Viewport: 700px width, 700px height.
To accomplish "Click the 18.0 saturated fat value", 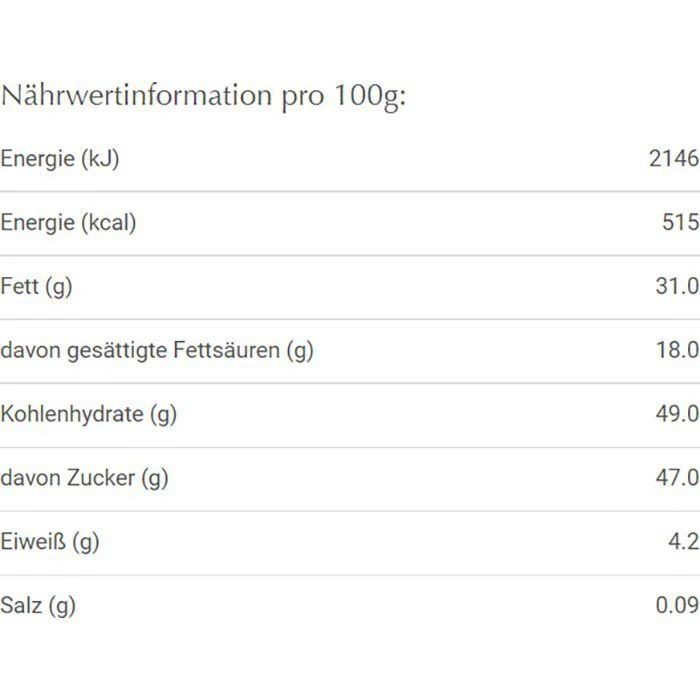I will tap(677, 350).
